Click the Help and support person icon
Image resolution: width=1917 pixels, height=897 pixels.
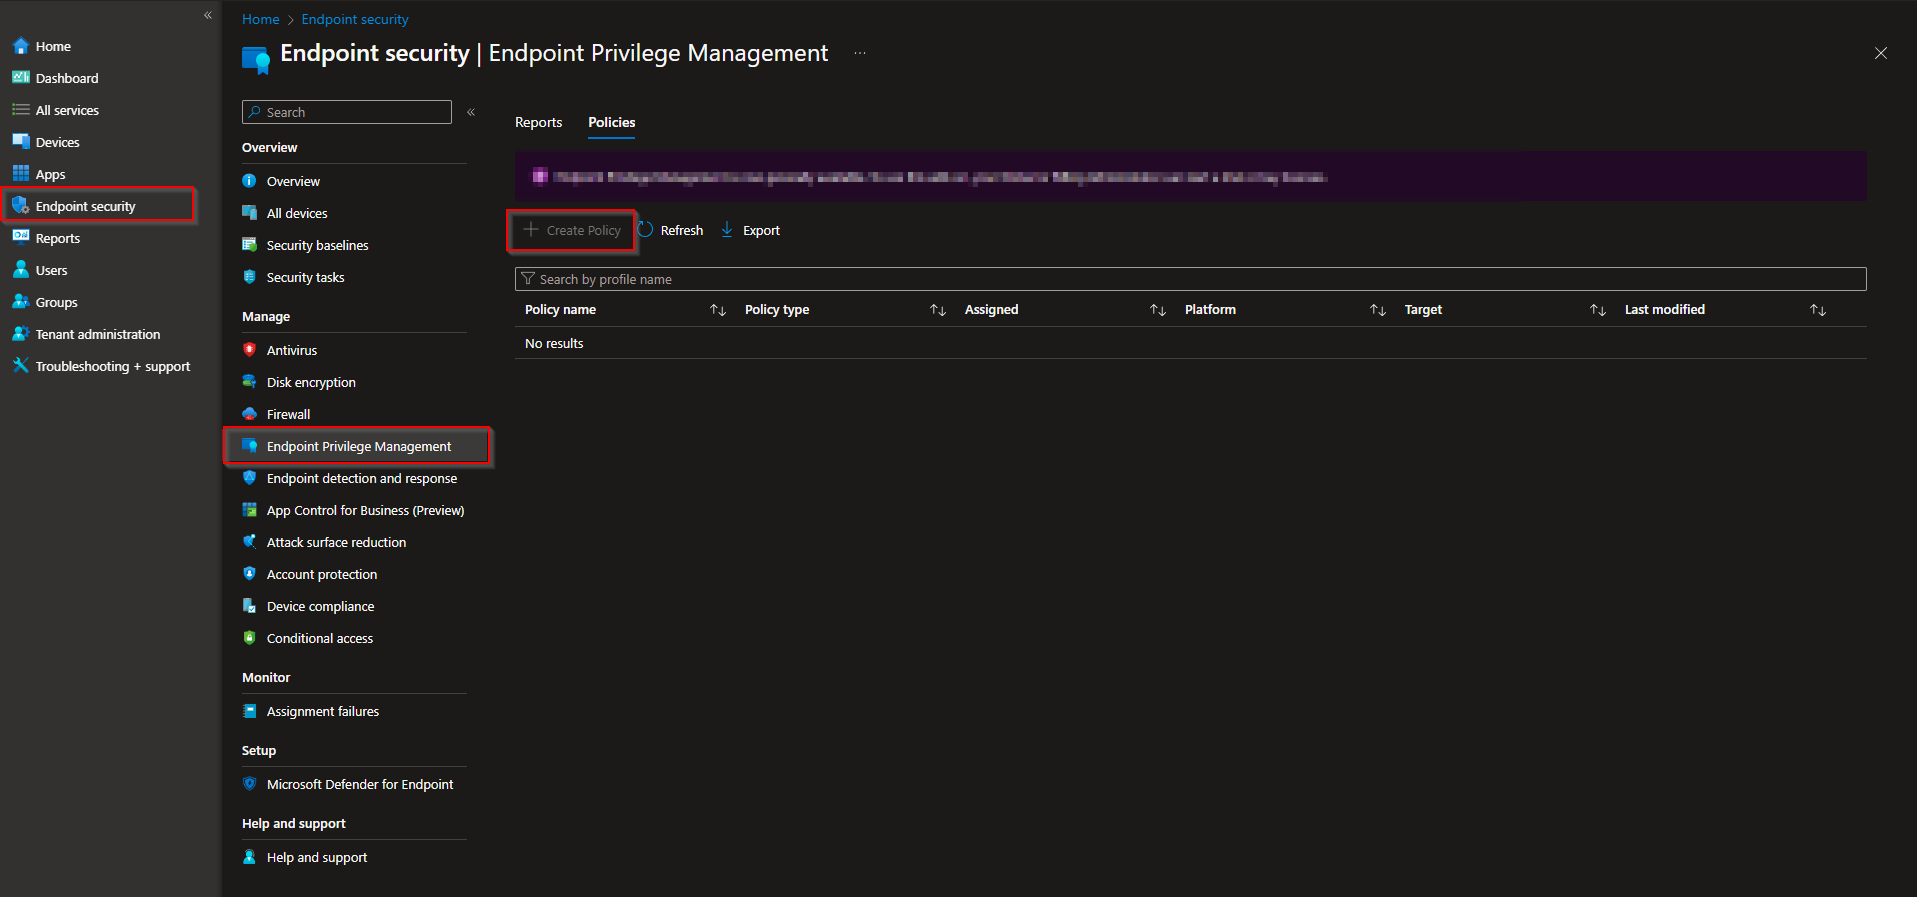point(250,857)
